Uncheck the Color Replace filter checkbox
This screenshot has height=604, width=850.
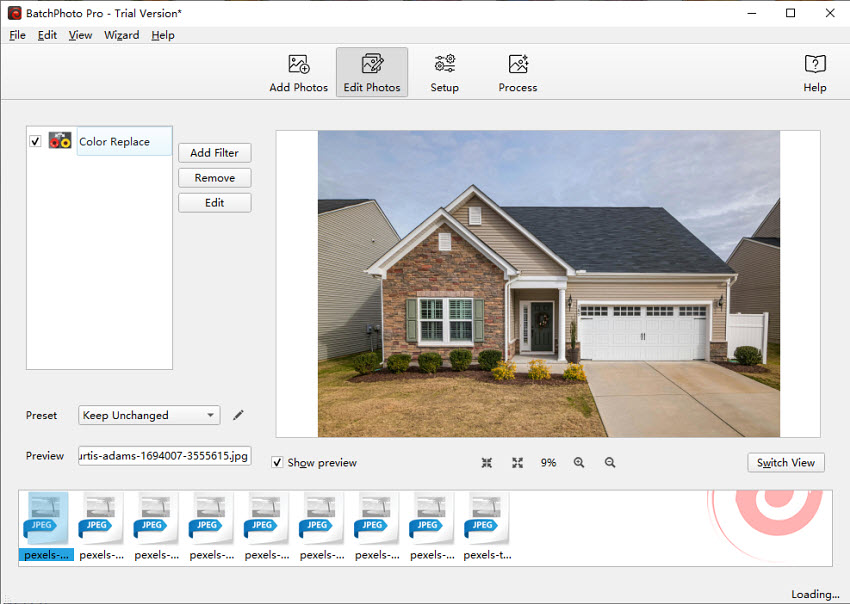coord(37,141)
